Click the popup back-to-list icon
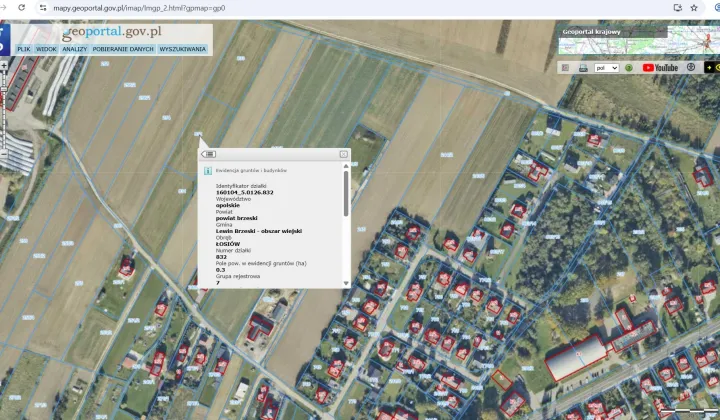The image size is (720, 420). pos(209,154)
